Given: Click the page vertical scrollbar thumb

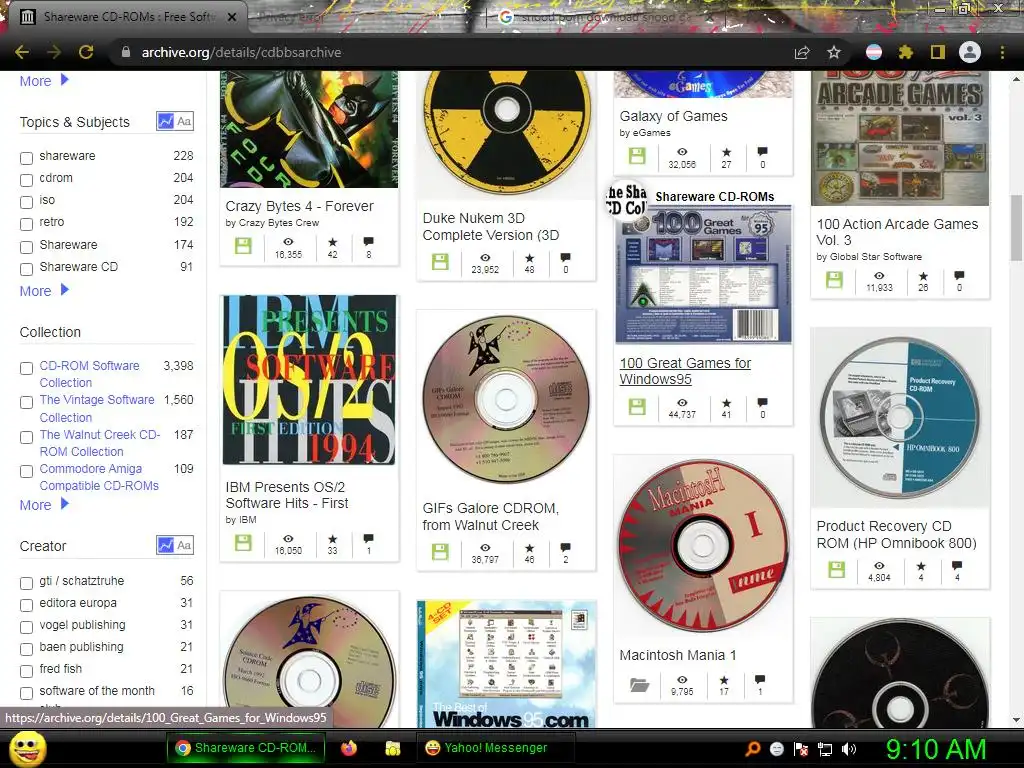Looking at the screenshot, I should tap(1016, 227).
